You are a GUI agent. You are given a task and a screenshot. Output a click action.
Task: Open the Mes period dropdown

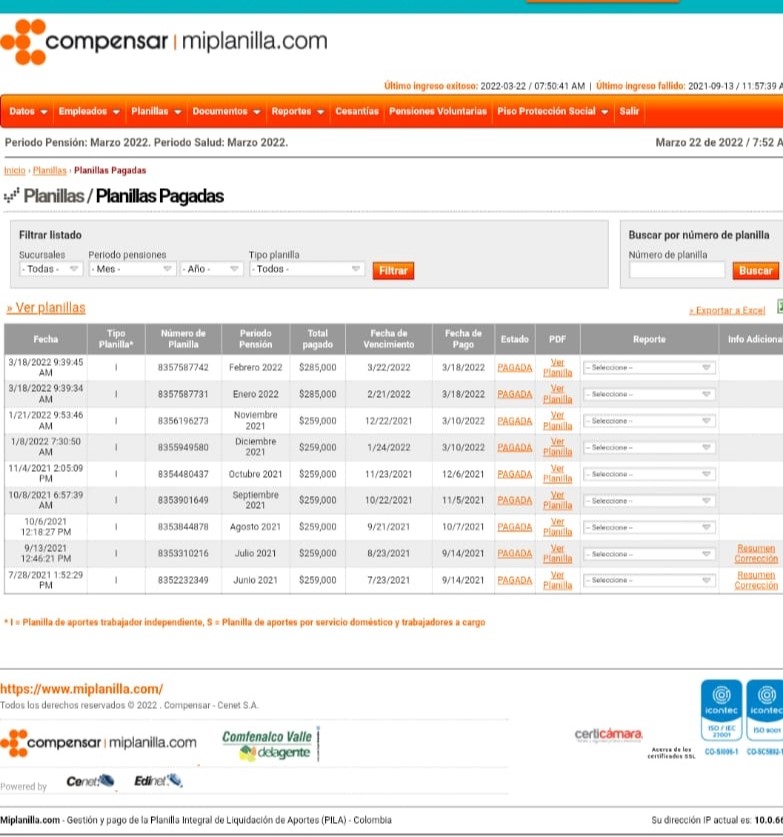(x=132, y=269)
